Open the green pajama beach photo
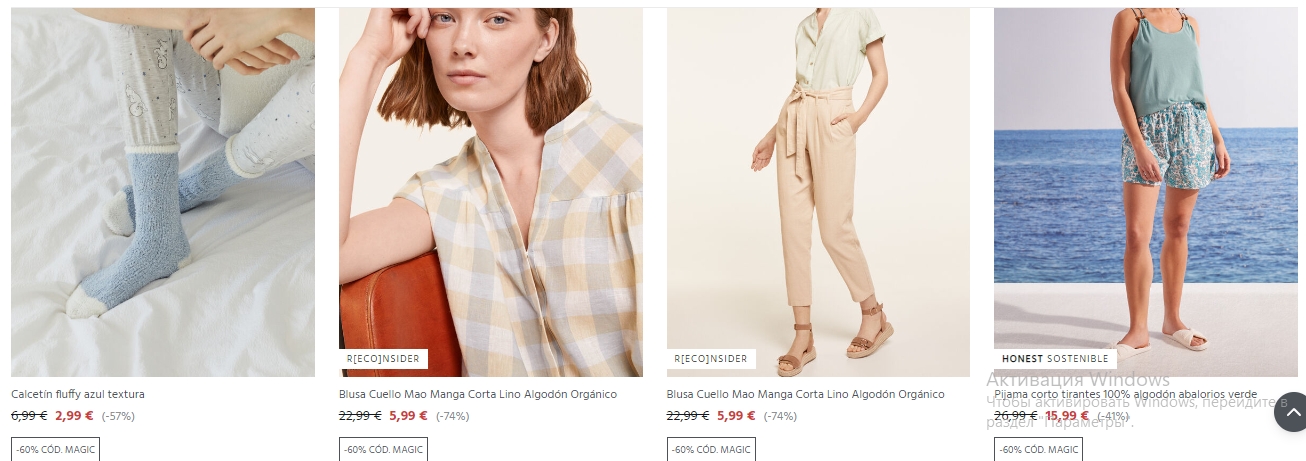1306x461 pixels. pos(1145,192)
